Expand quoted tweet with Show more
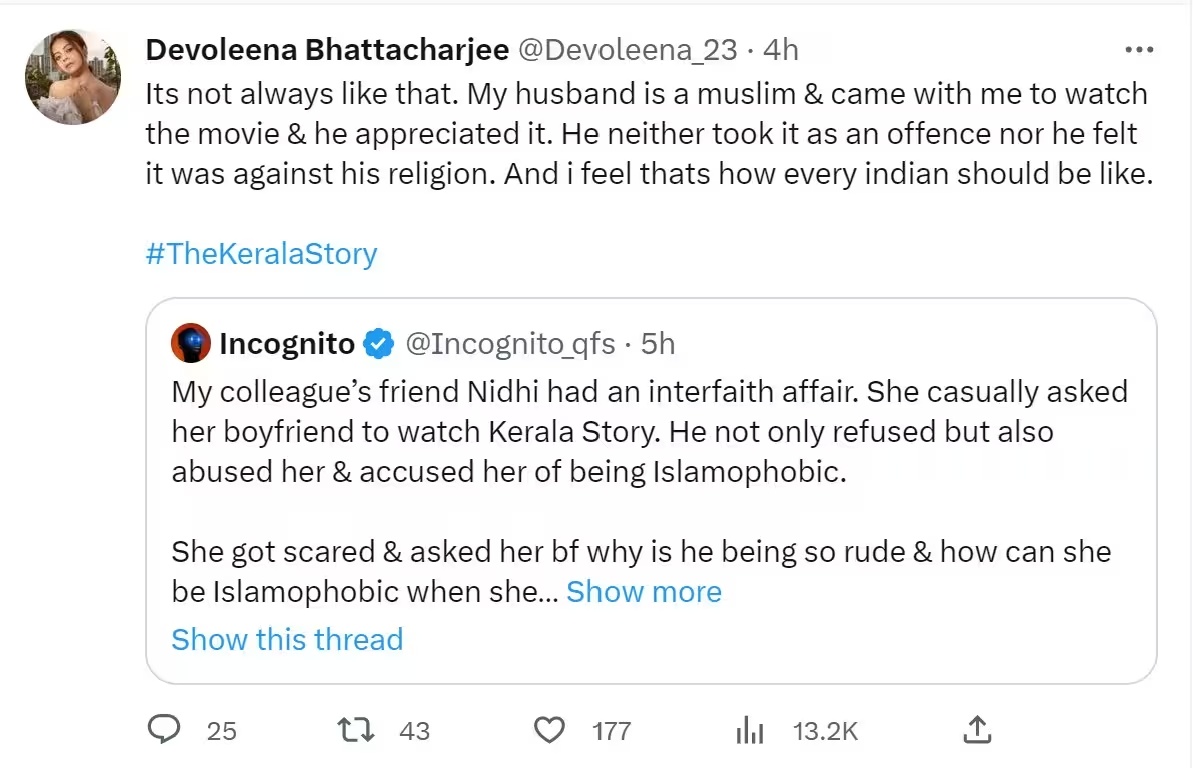The image size is (1194, 768). click(644, 592)
